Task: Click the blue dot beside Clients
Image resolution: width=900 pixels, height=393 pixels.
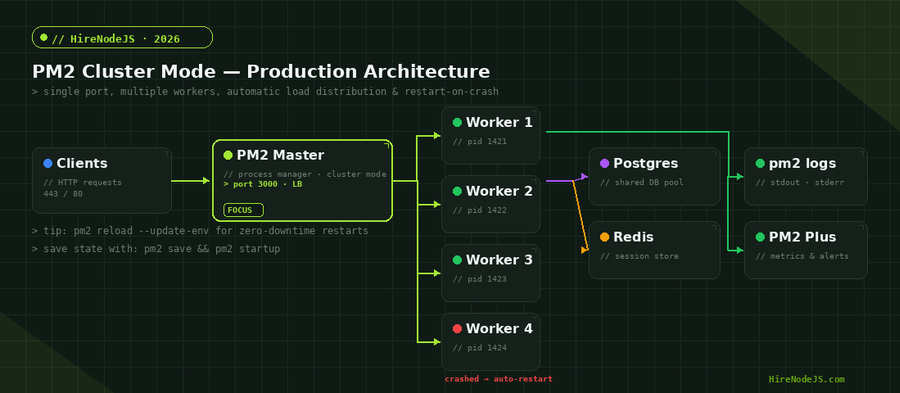Action: point(48,164)
